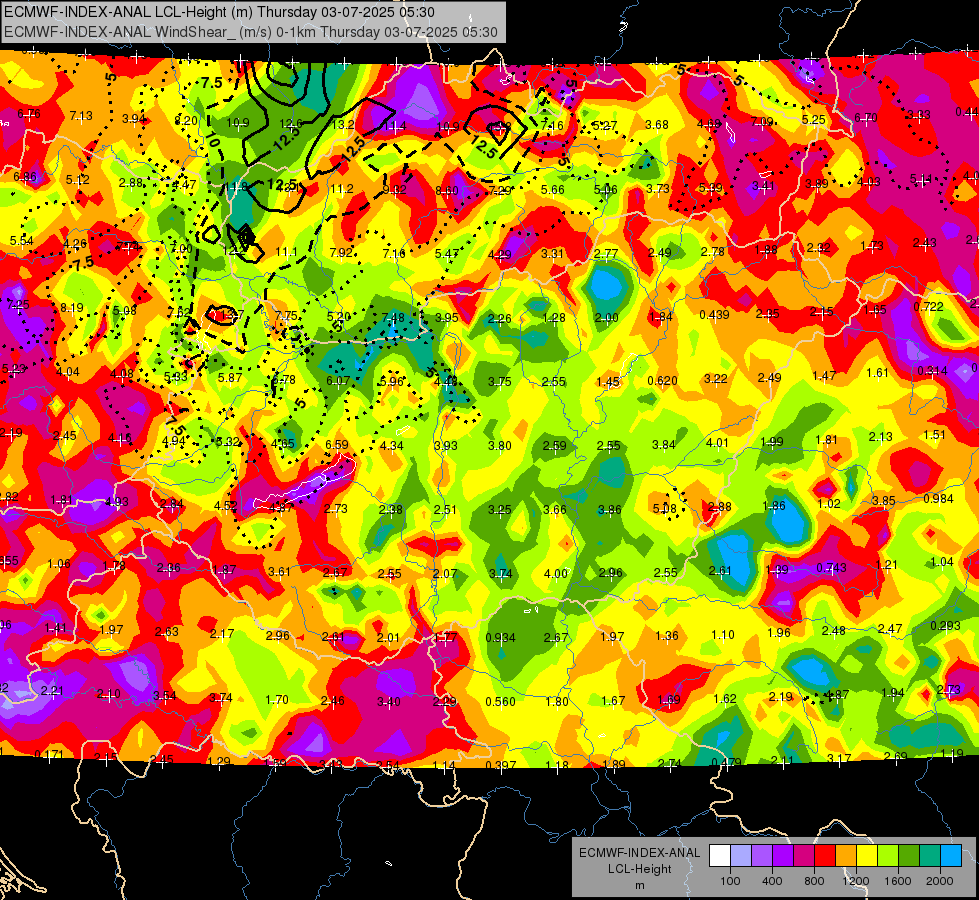Click the wind shear value 11.4

[x=395, y=126]
